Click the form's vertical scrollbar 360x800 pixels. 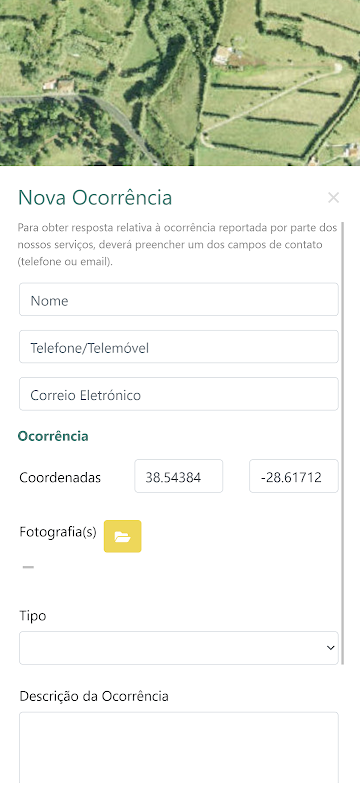[x=343, y=443]
